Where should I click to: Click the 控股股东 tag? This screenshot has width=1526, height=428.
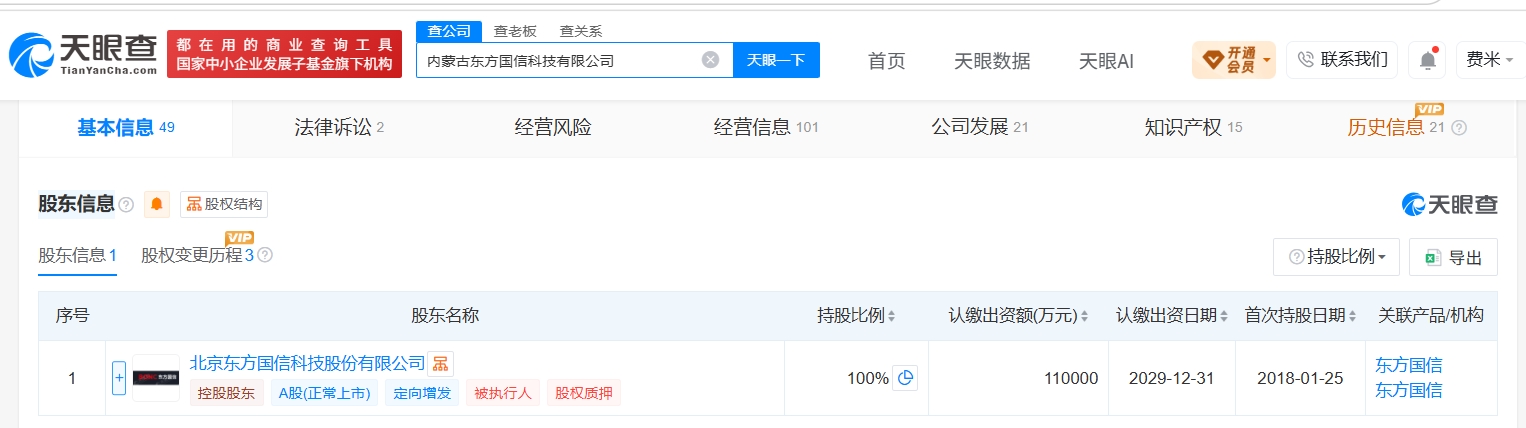pos(227,393)
